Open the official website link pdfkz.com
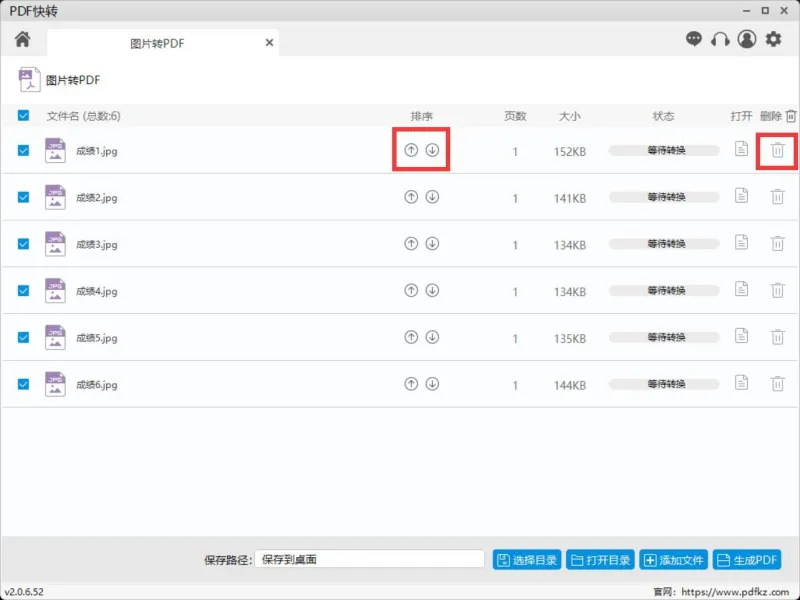The image size is (800, 600). tap(735, 592)
